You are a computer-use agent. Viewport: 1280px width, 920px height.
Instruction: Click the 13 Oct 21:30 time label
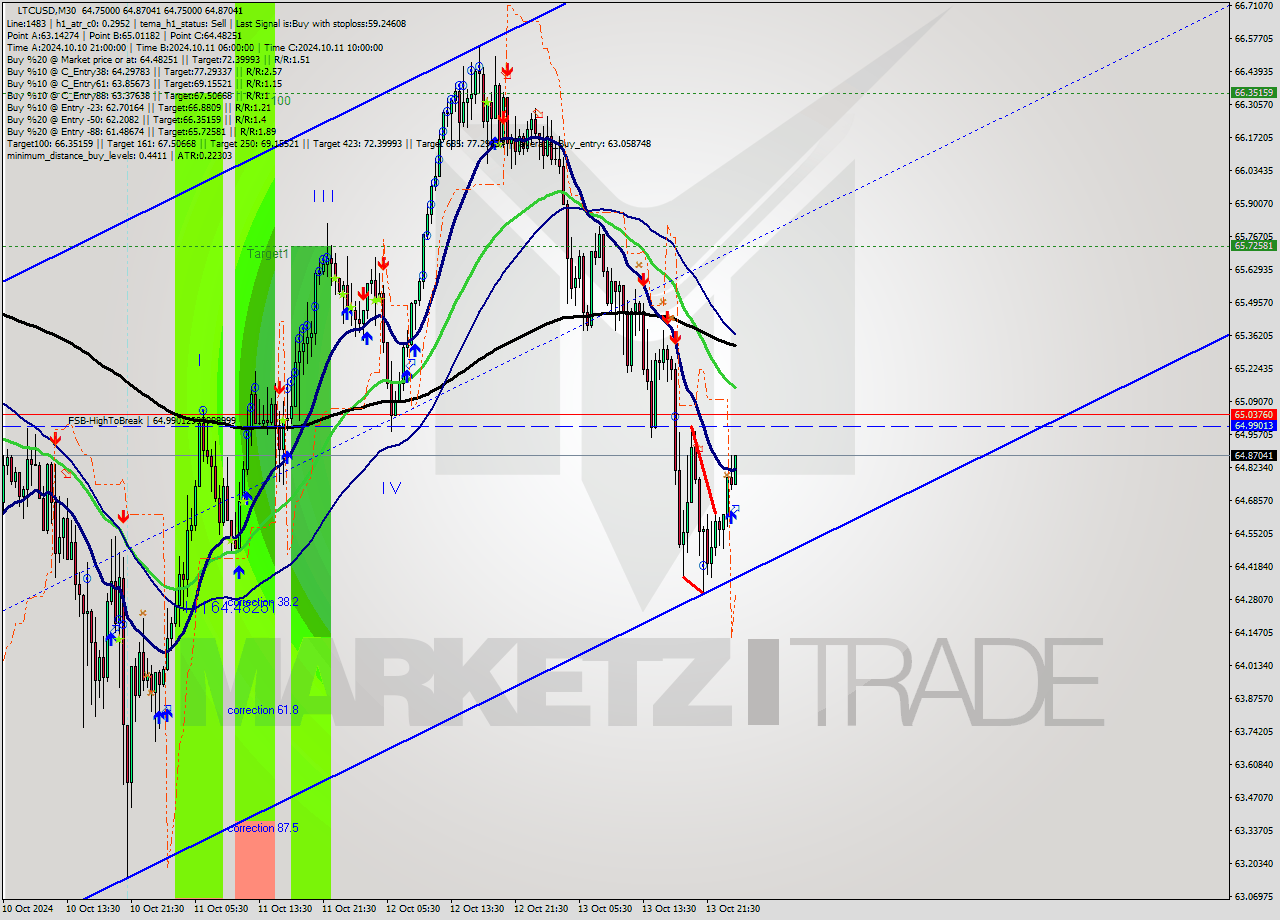pyautogui.click(x=734, y=909)
